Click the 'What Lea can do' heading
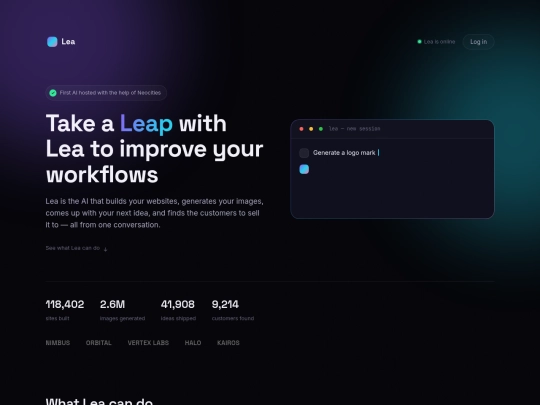The height and width of the screenshot is (405, 540). tap(99, 401)
